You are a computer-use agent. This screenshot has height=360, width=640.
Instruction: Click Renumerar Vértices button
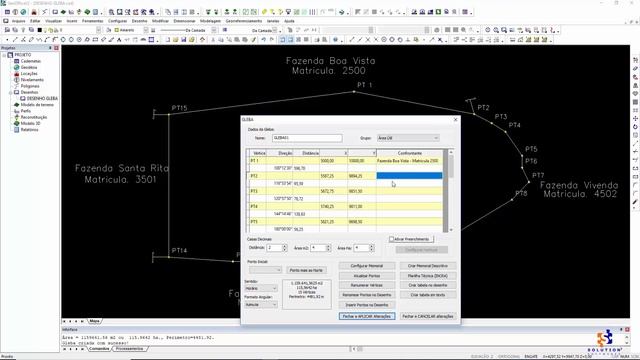[x=367, y=285]
